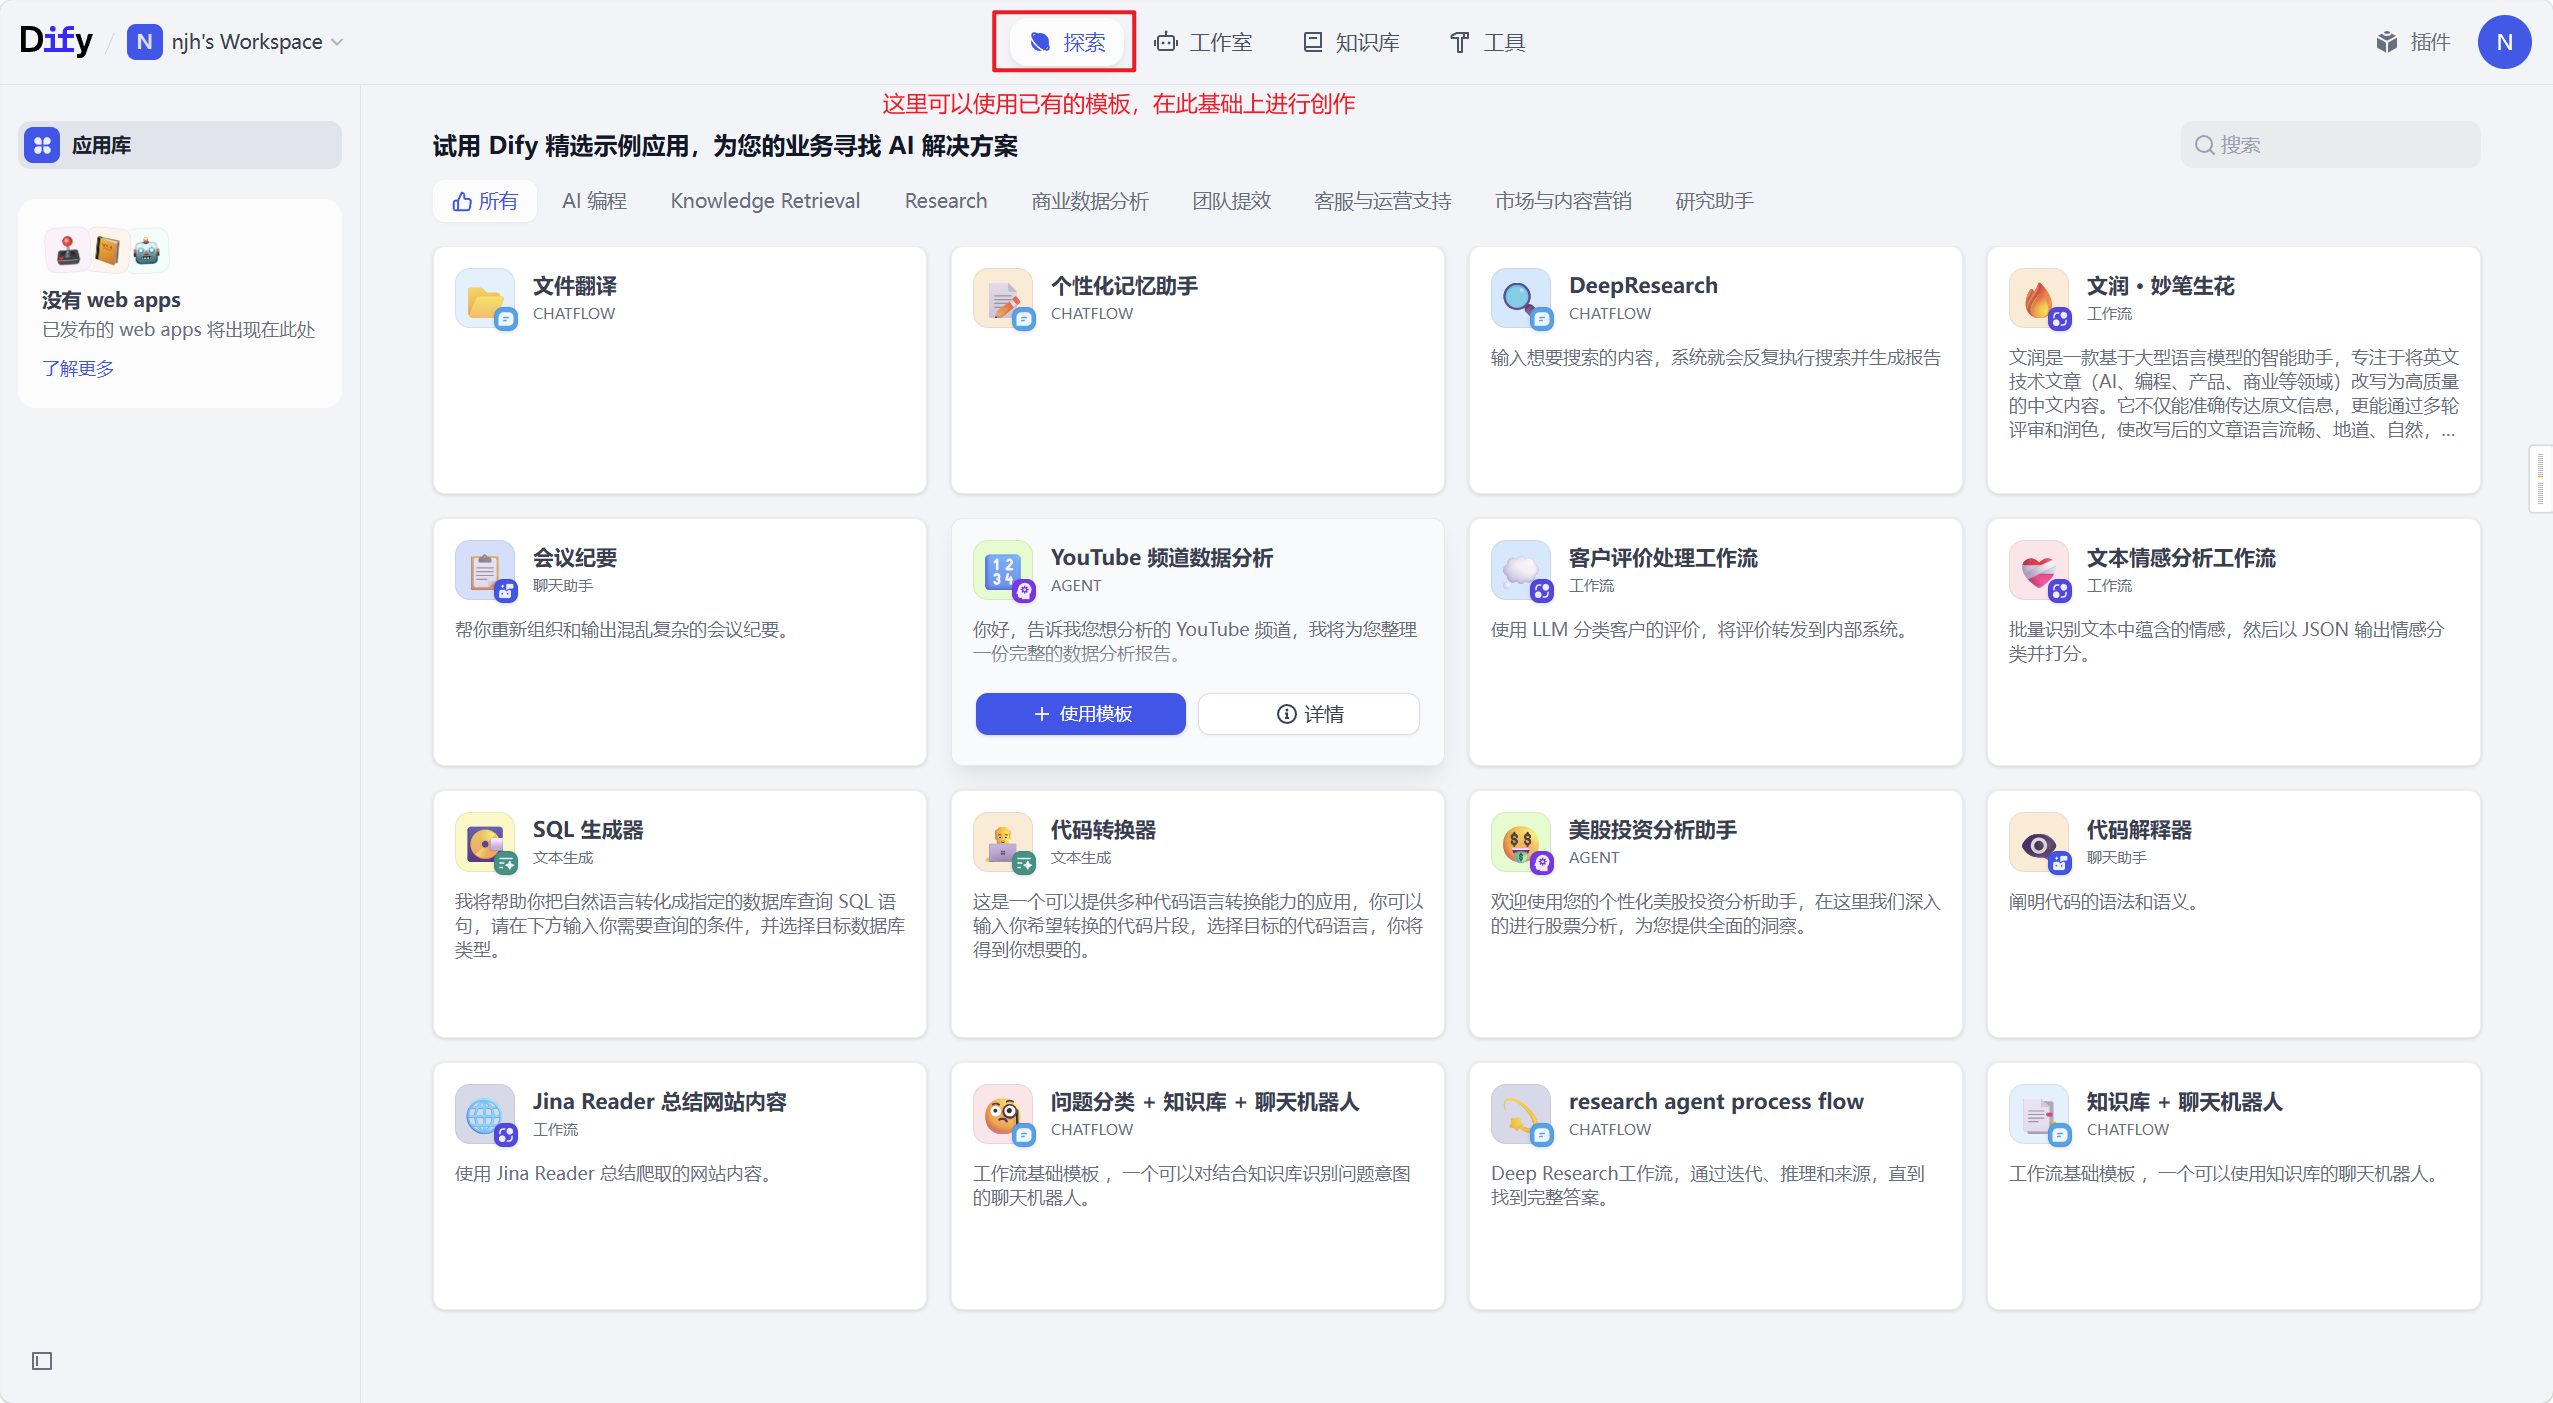Click the DeepResearch magnifier icon

pyautogui.click(x=1521, y=298)
